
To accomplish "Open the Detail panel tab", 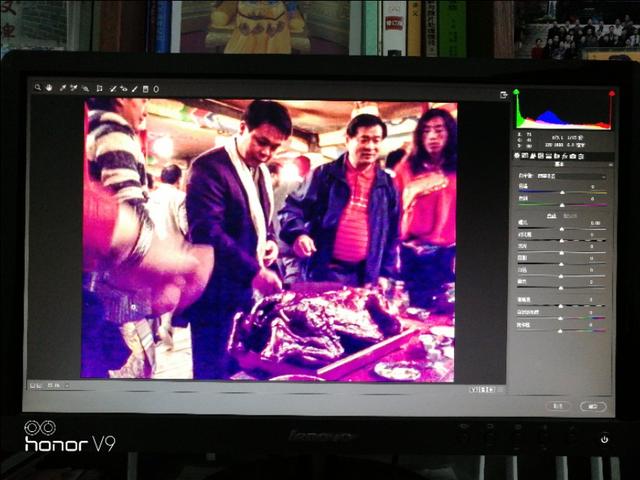I will point(533,156).
